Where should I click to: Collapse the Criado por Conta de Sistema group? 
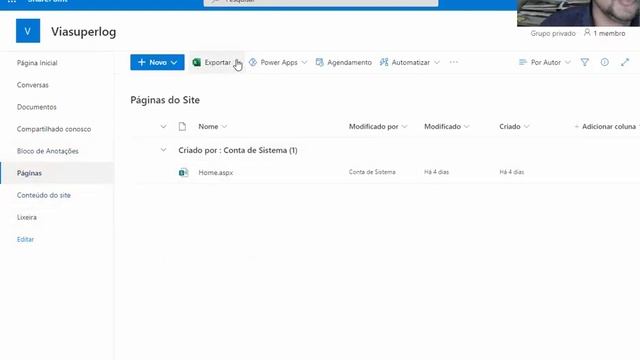(163, 150)
